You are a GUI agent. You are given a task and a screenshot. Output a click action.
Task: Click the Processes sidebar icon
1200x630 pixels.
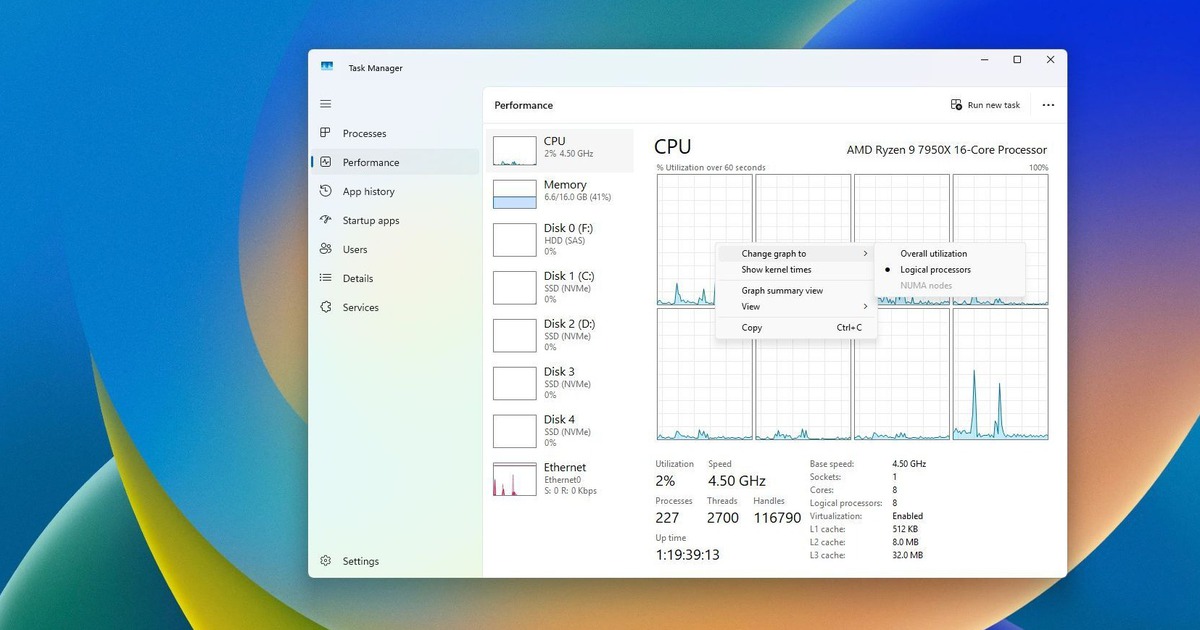click(325, 133)
